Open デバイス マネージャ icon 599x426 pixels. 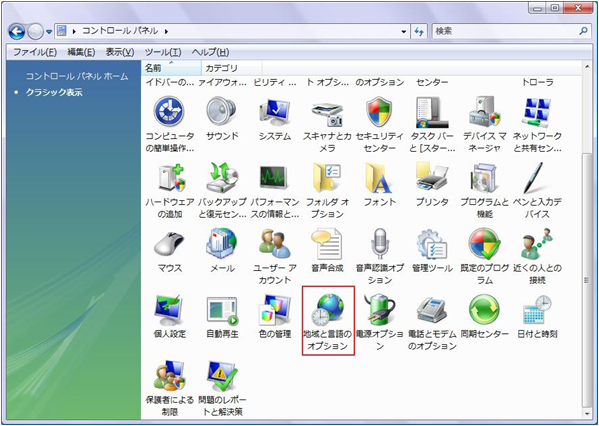click(x=484, y=112)
